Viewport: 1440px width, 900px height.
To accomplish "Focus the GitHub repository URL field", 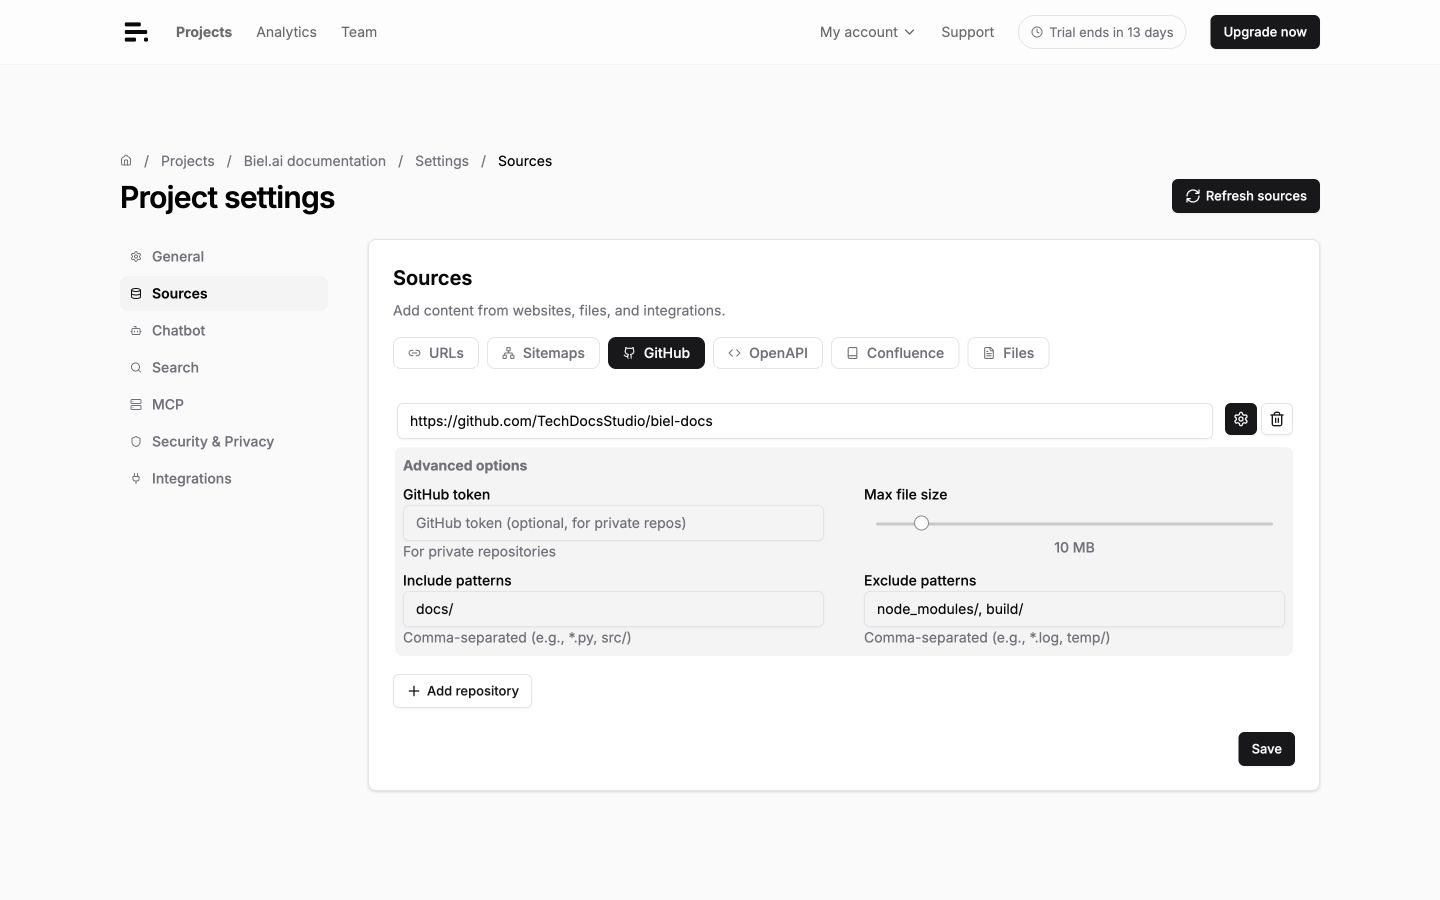I will pos(805,421).
